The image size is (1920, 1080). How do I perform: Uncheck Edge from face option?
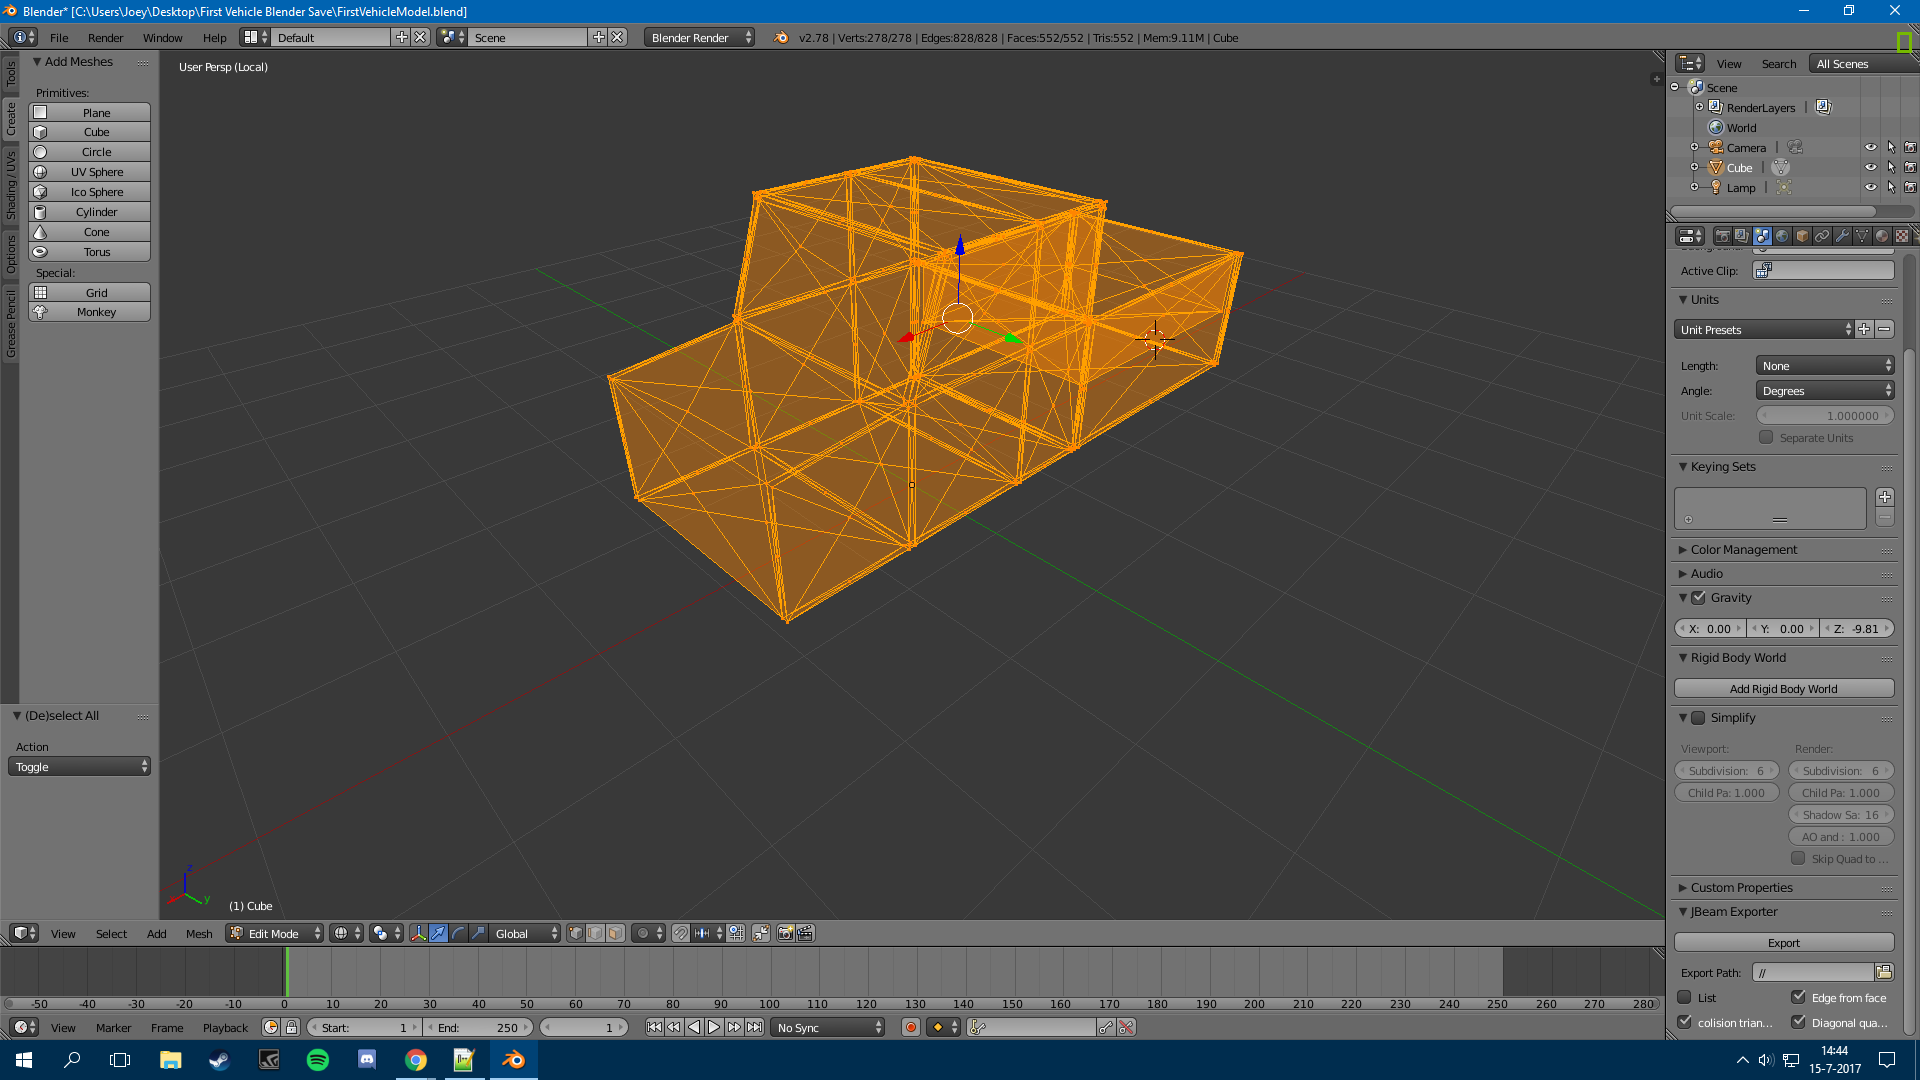pos(1798,997)
